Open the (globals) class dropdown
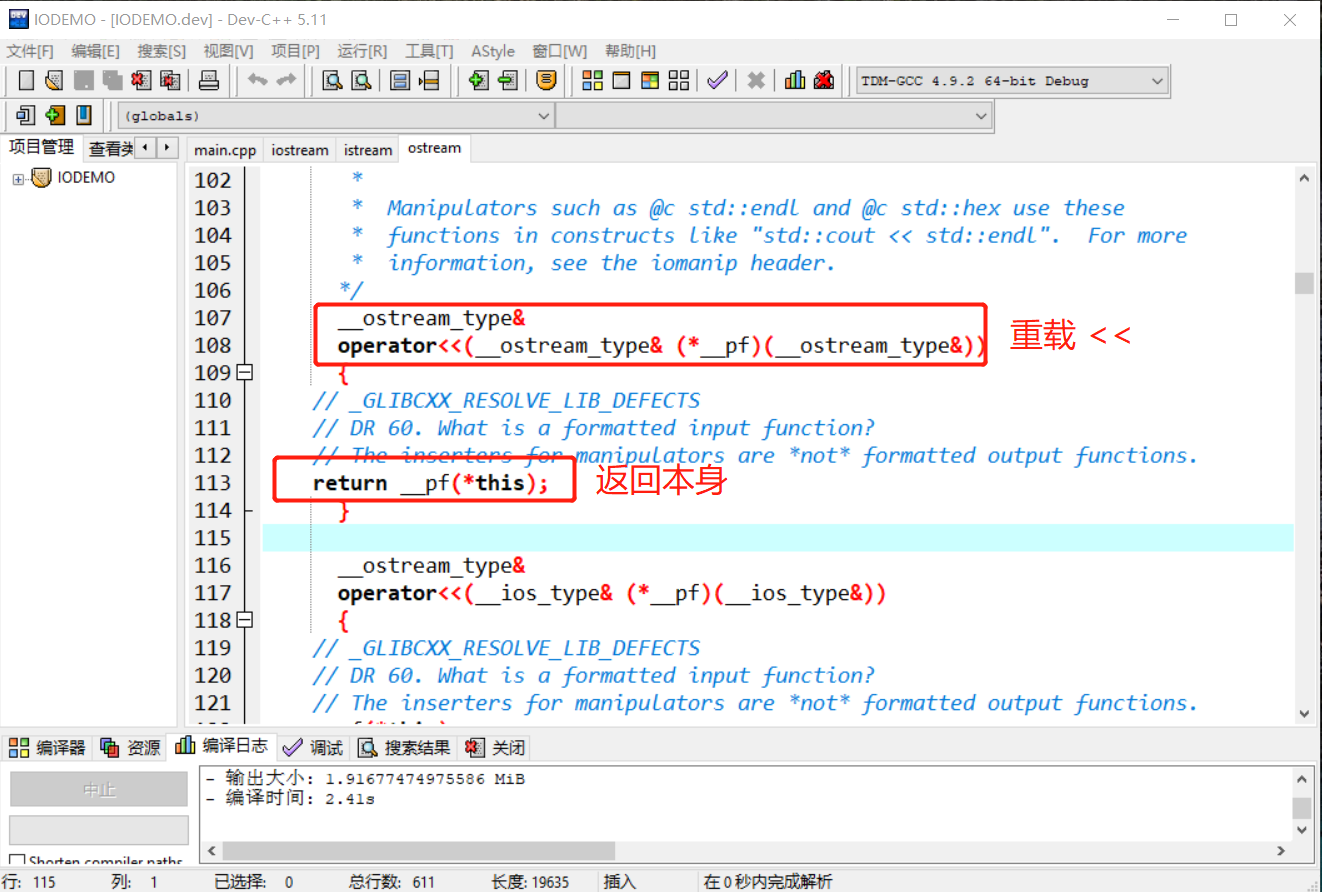The width and height of the screenshot is (1322, 892). [x=336, y=116]
